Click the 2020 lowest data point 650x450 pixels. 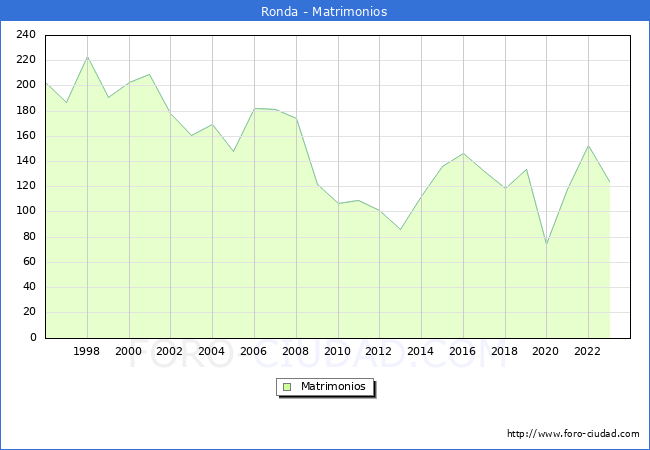pyautogui.click(x=547, y=244)
